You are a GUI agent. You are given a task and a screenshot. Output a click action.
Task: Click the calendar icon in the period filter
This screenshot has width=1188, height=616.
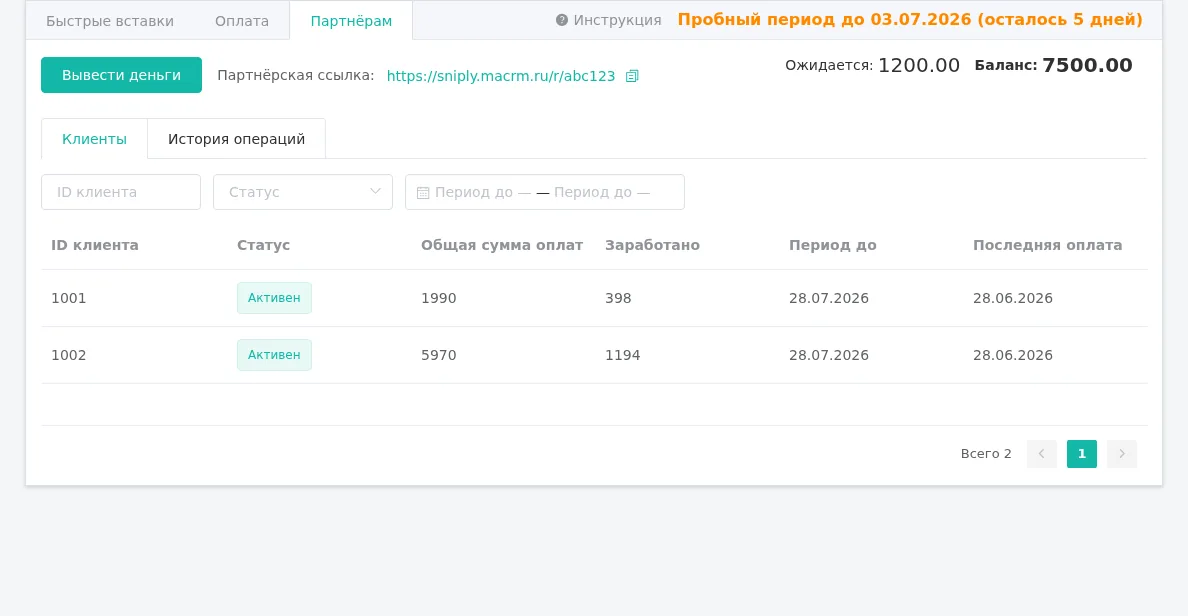[x=423, y=192]
